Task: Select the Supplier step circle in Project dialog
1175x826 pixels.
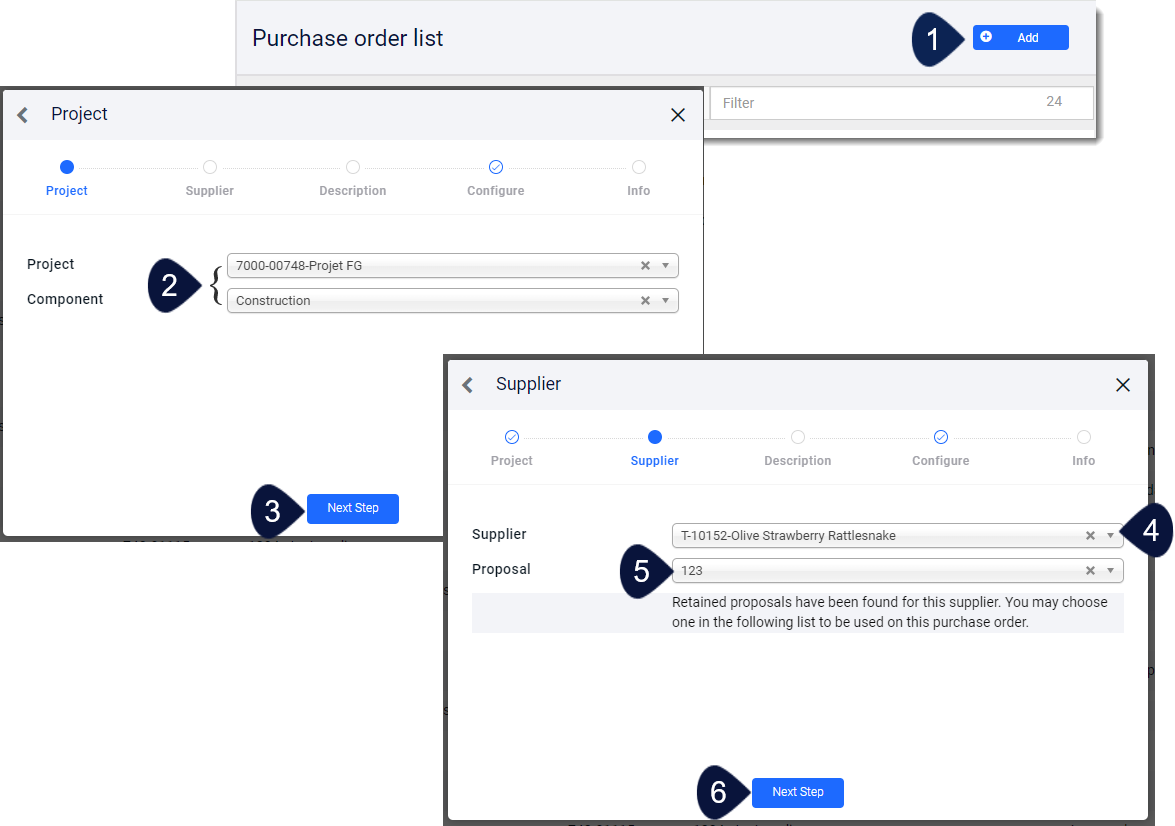Action: click(210, 167)
